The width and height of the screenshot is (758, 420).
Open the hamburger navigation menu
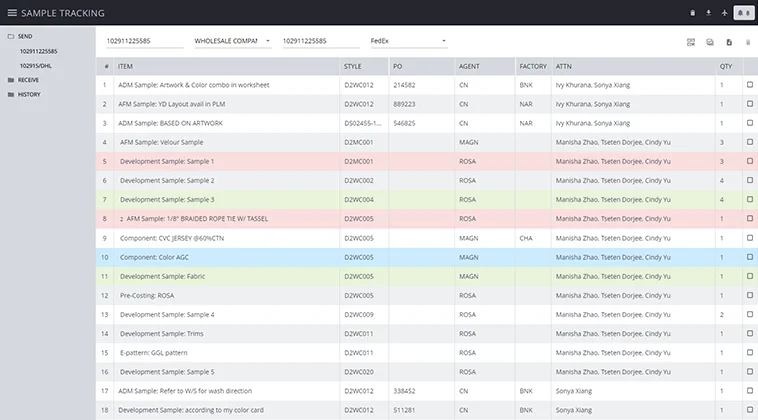tap(12, 13)
